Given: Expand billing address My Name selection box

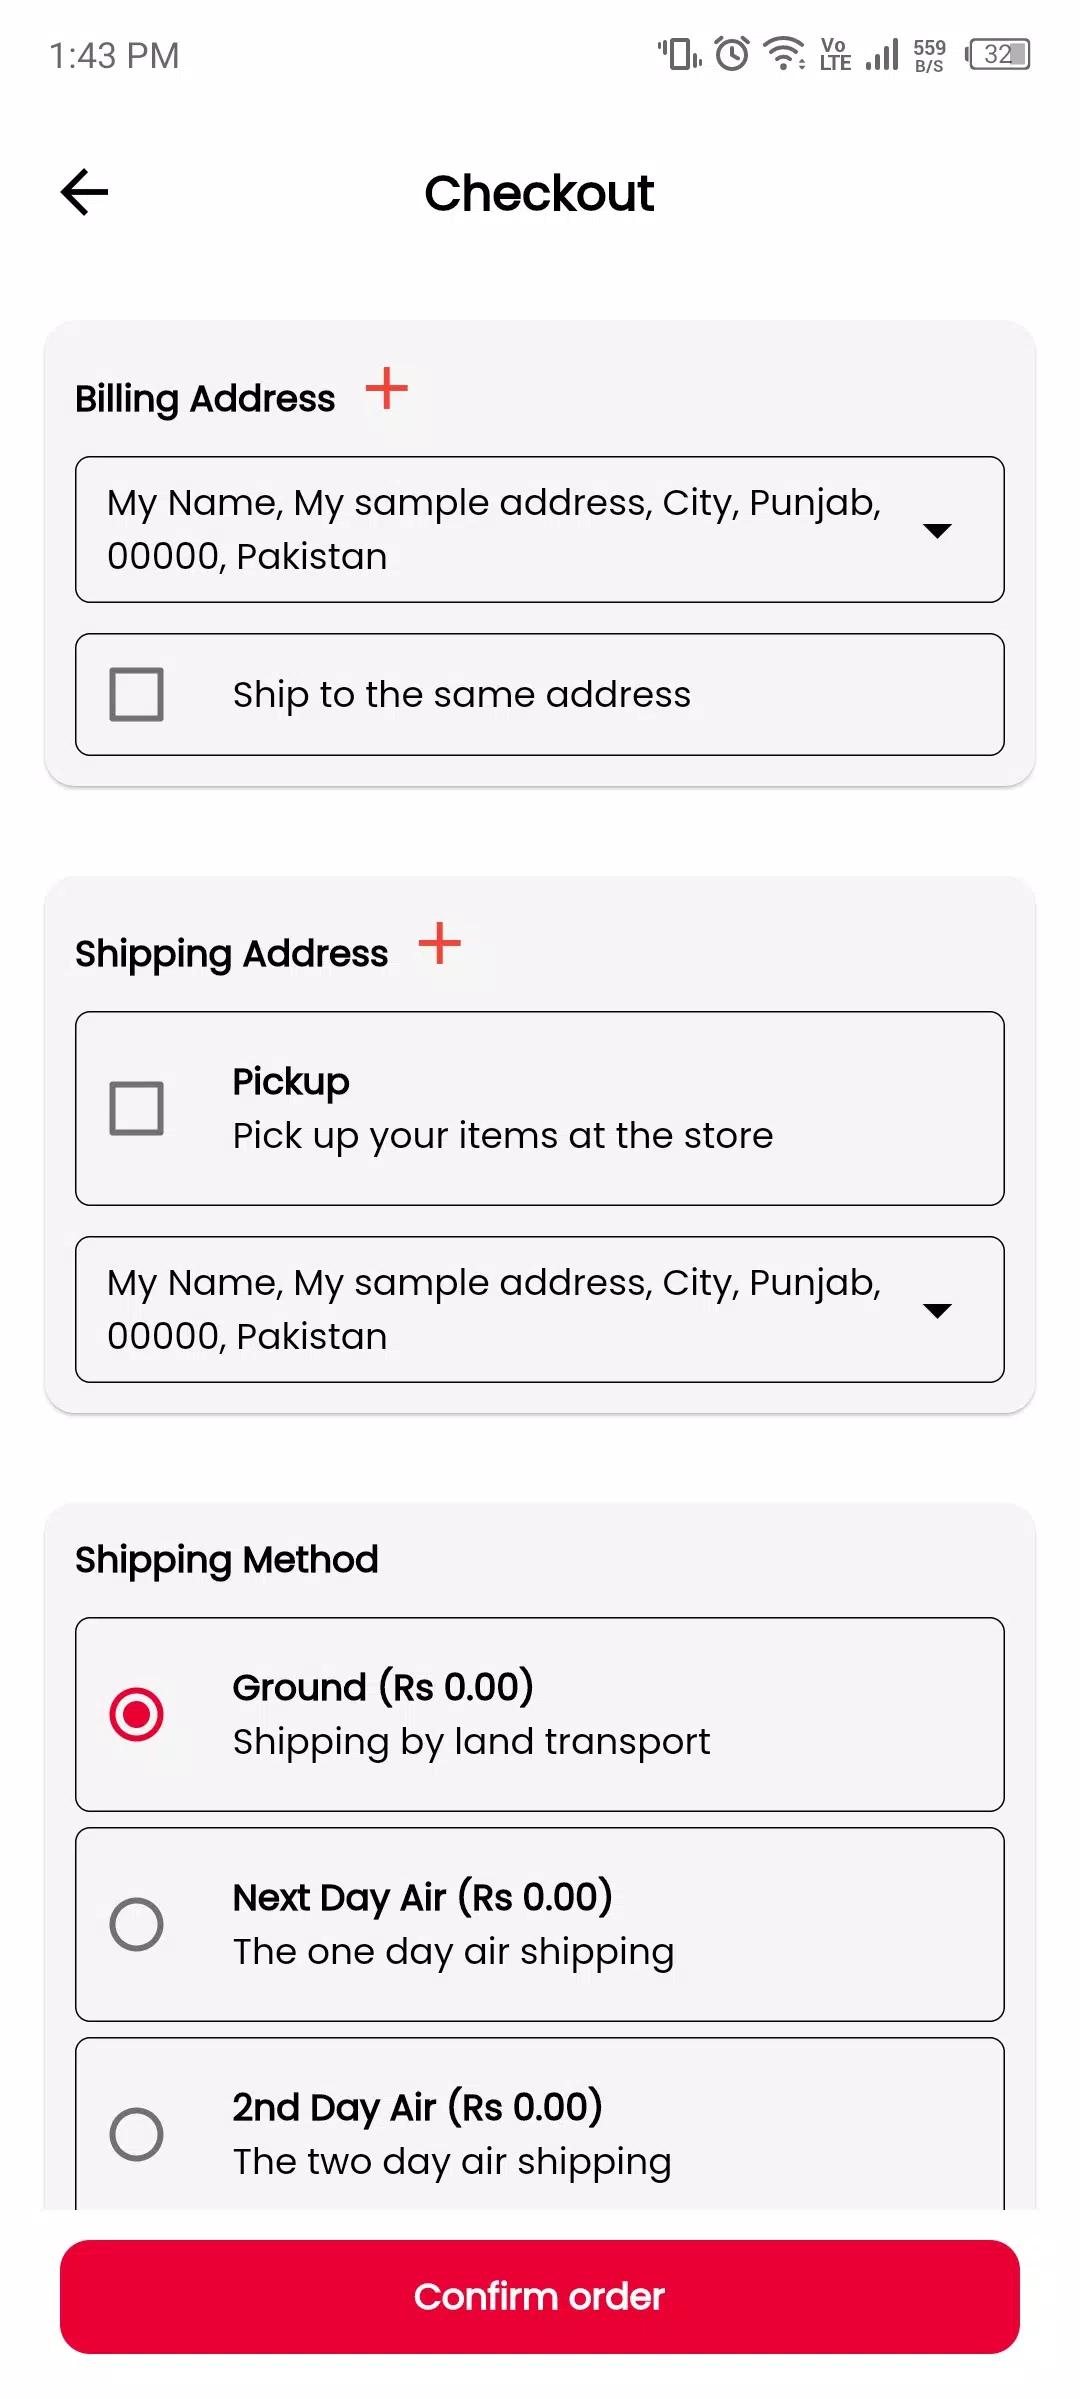Looking at the screenshot, I should point(540,530).
